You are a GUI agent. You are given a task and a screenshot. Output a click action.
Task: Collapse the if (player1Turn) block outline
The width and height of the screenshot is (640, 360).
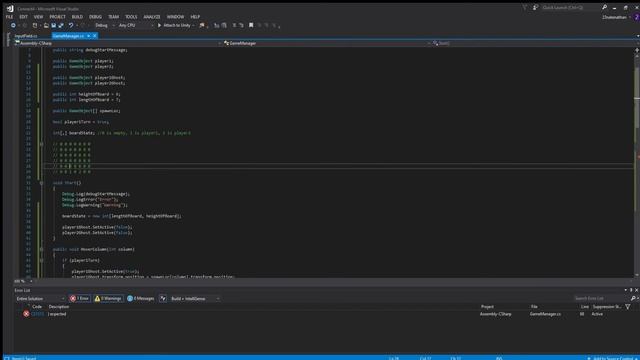pos(42,260)
